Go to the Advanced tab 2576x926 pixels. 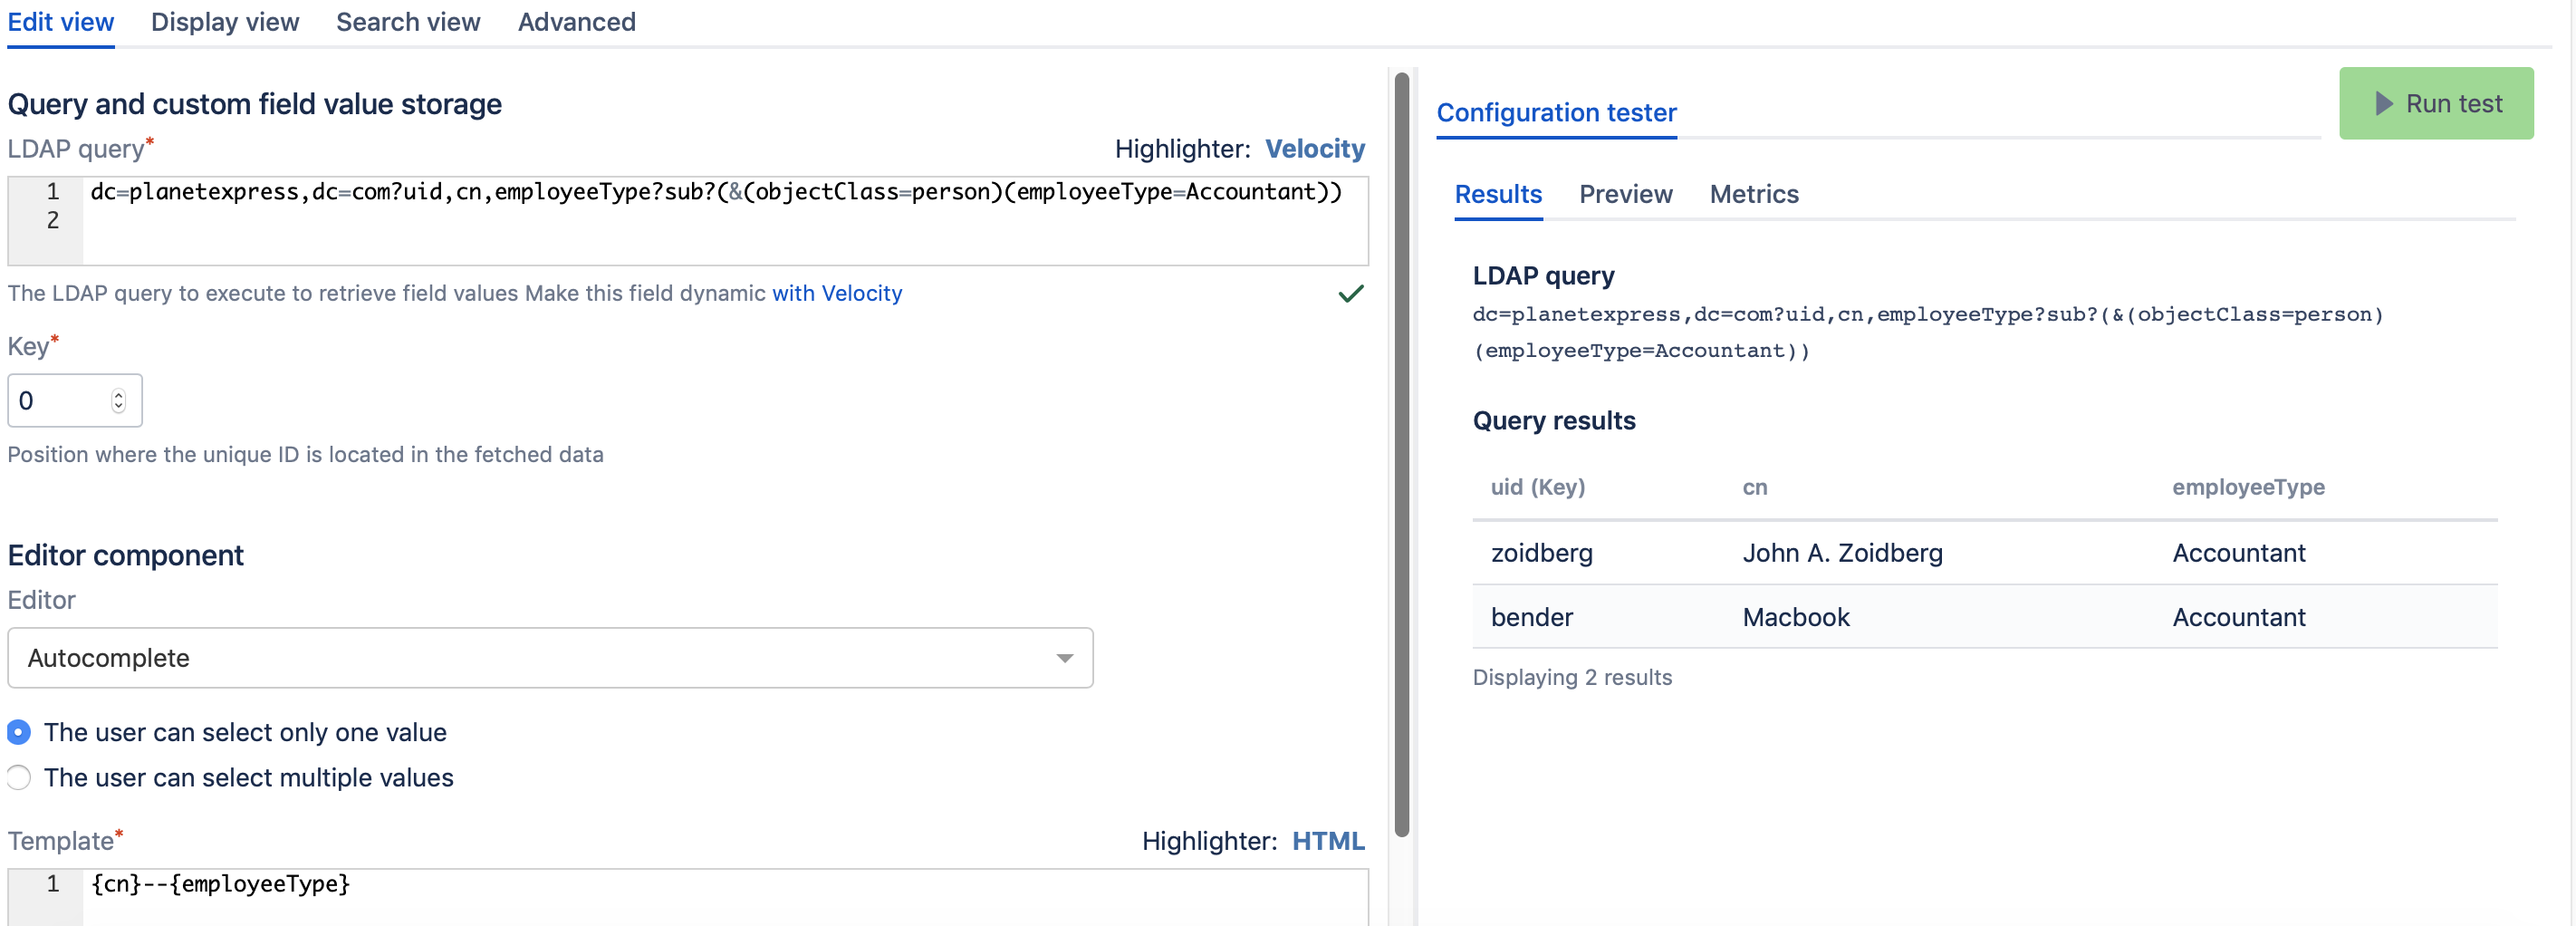[x=576, y=22]
